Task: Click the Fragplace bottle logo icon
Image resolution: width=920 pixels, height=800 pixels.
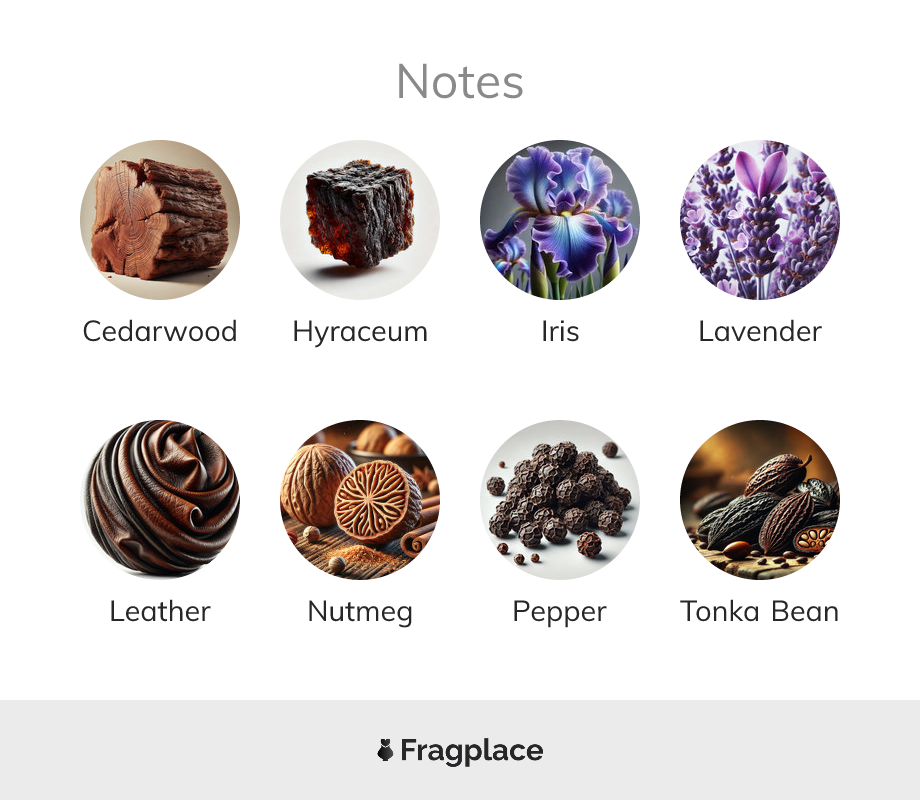Action: [x=385, y=750]
